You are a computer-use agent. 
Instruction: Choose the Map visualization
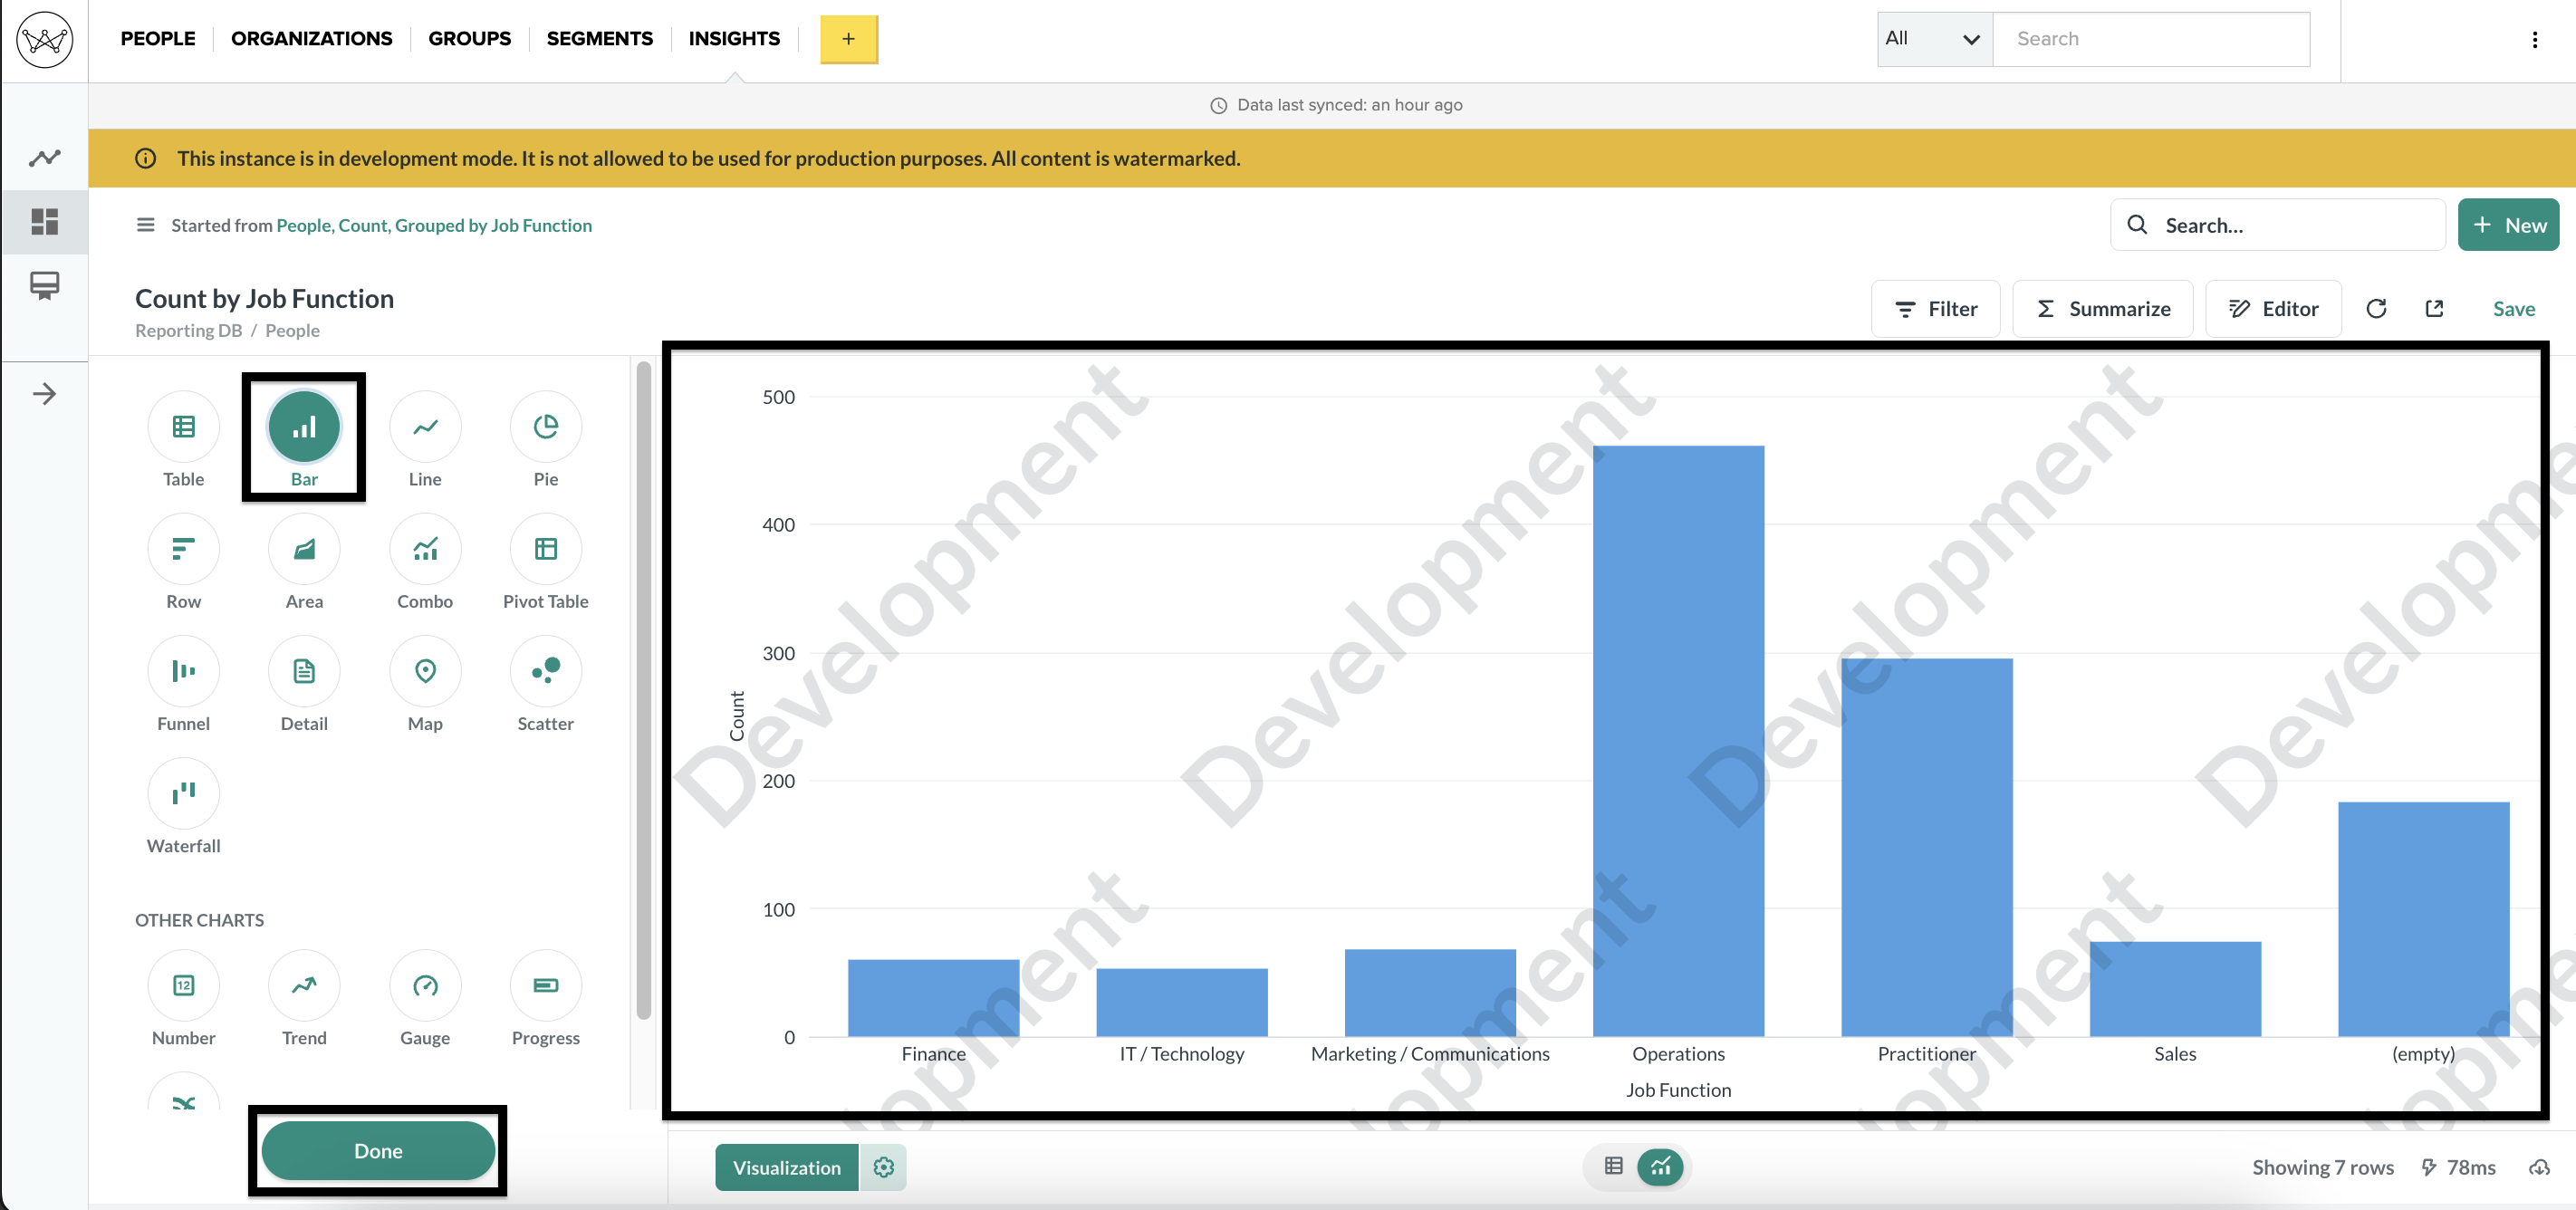425,671
